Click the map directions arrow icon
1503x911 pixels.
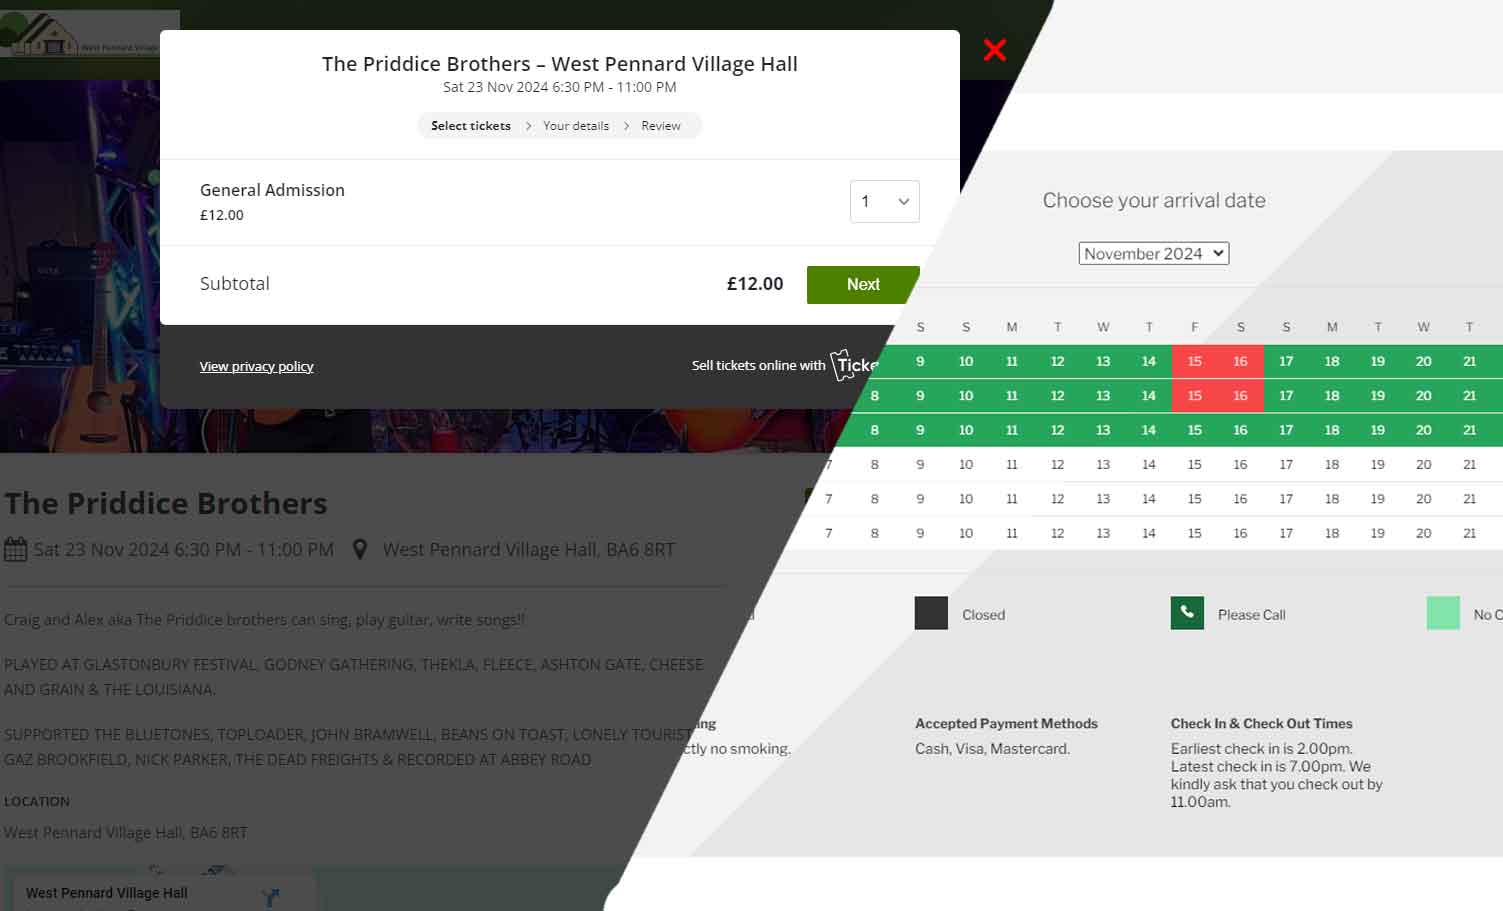(x=270, y=896)
